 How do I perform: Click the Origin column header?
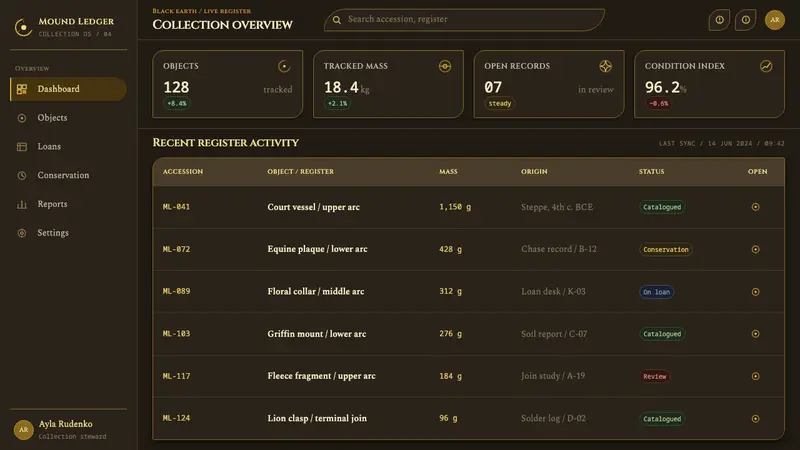pyautogui.click(x=534, y=172)
